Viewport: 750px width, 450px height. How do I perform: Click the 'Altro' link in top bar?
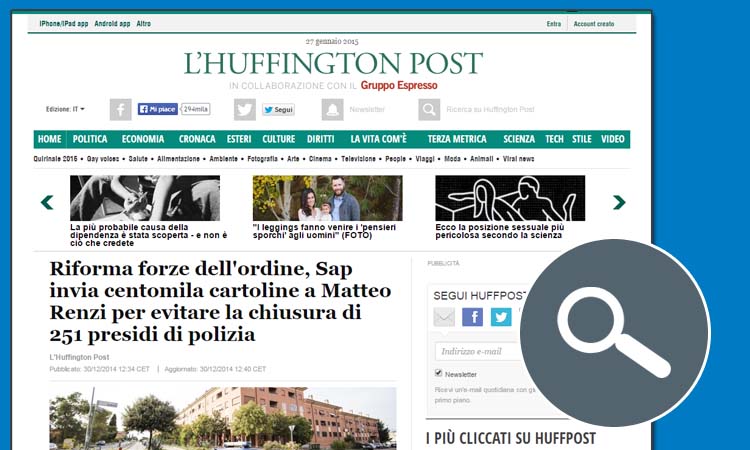[x=143, y=23]
